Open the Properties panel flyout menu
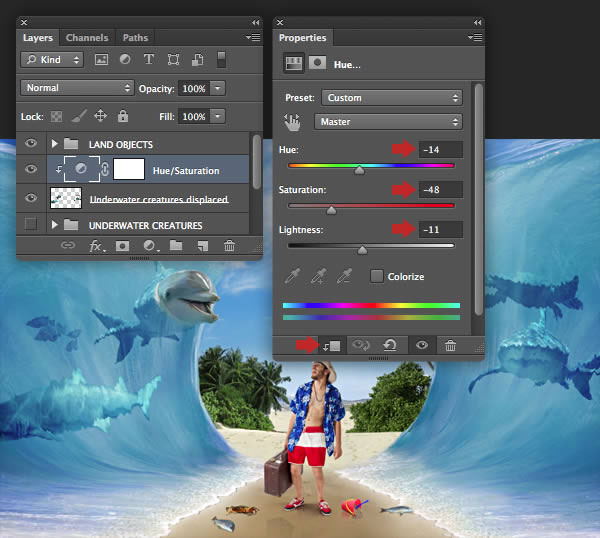Viewport: 600px width, 538px height. coord(475,37)
